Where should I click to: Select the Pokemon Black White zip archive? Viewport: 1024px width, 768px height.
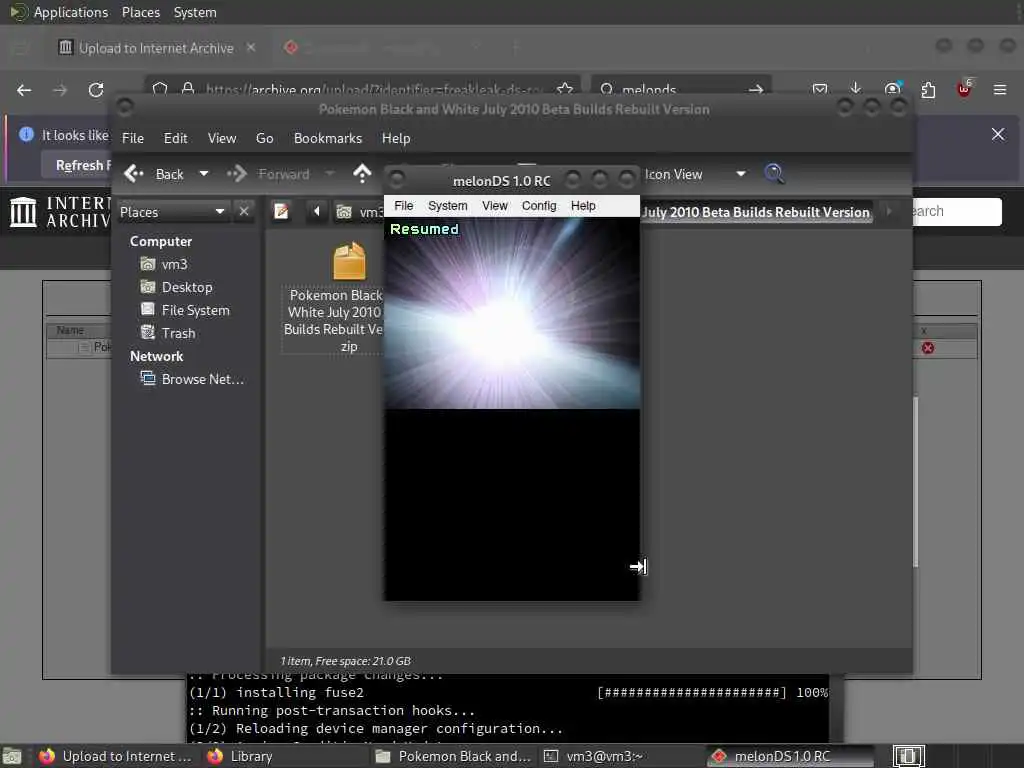pos(333,297)
